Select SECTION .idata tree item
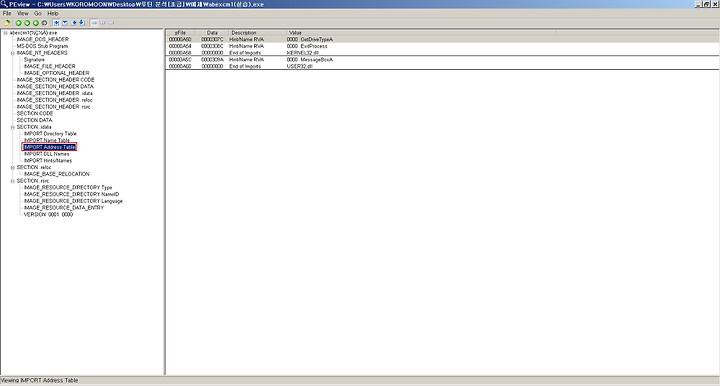The width and height of the screenshot is (720, 386). pos(34,127)
